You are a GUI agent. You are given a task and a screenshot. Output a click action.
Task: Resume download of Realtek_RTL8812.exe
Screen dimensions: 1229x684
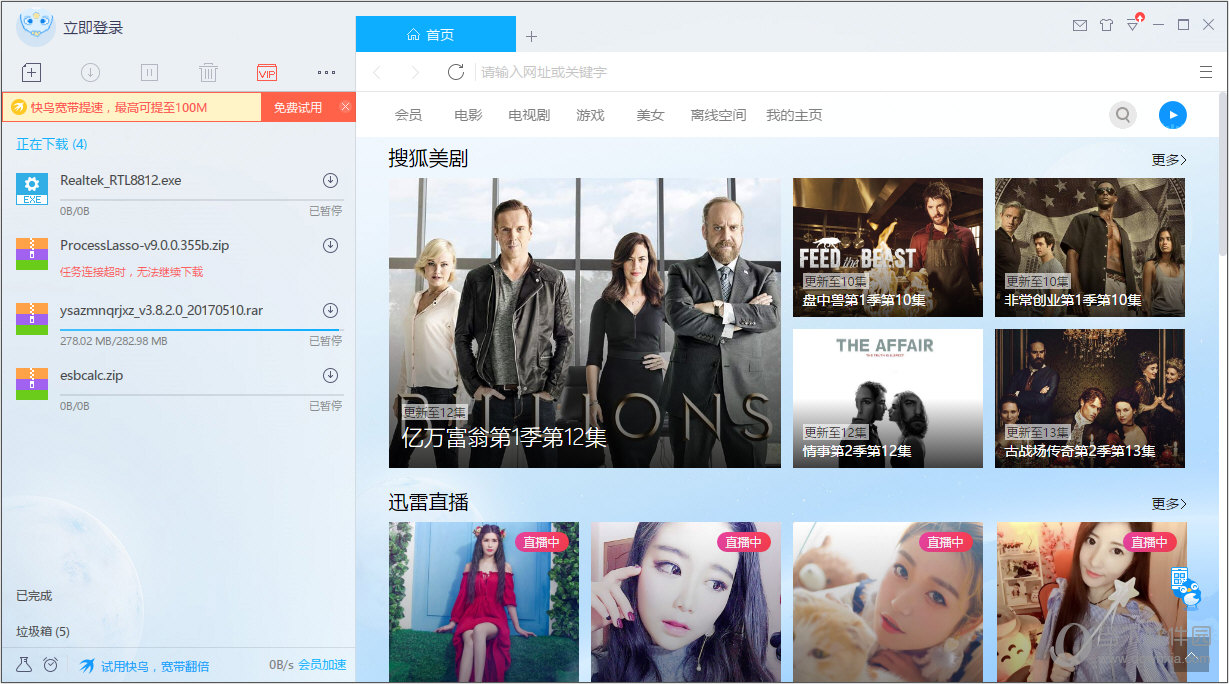(330, 180)
